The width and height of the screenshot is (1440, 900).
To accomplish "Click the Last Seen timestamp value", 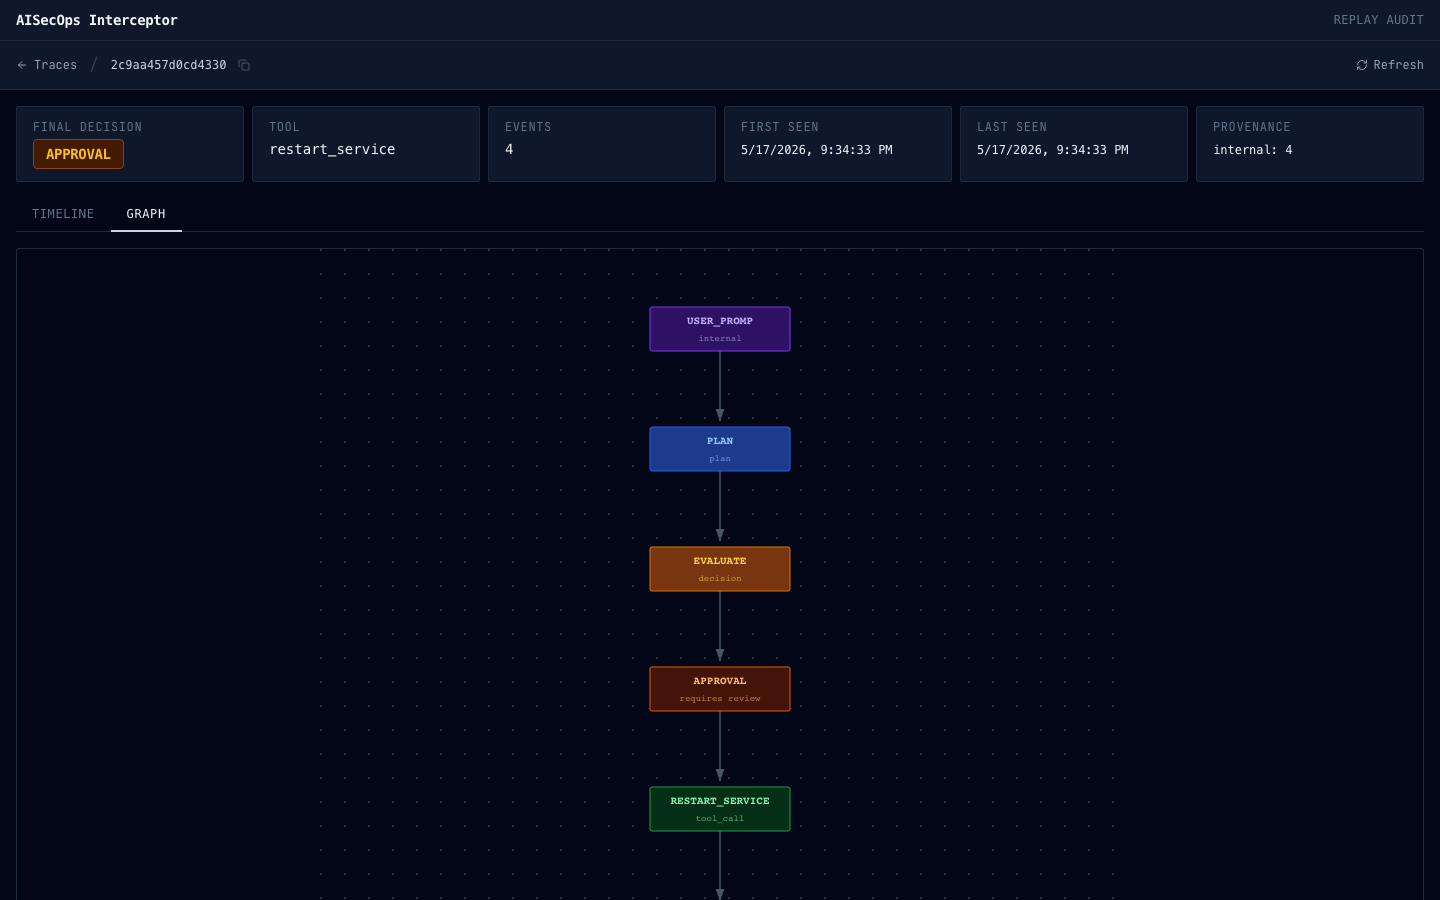I will 1053,150.
